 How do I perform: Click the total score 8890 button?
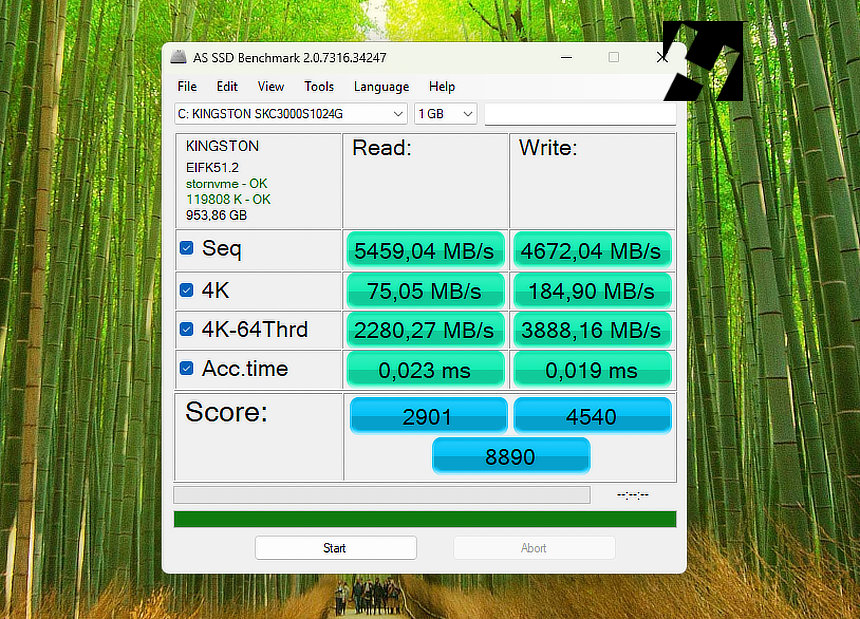point(510,456)
